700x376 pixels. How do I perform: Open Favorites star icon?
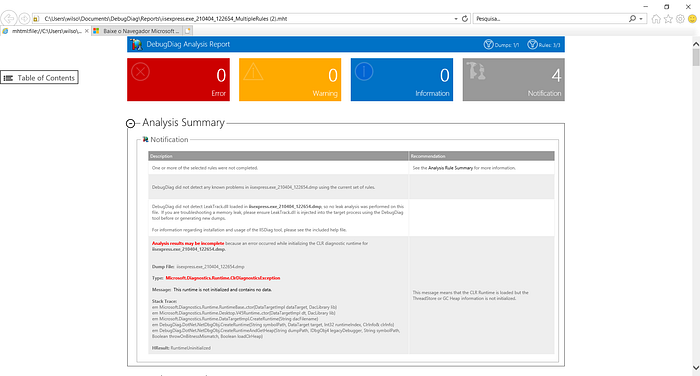[668, 19]
